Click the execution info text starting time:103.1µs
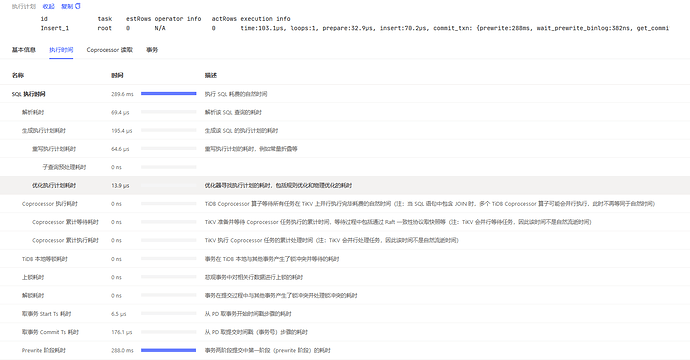The height and width of the screenshot is (360, 690). point(455,28)
